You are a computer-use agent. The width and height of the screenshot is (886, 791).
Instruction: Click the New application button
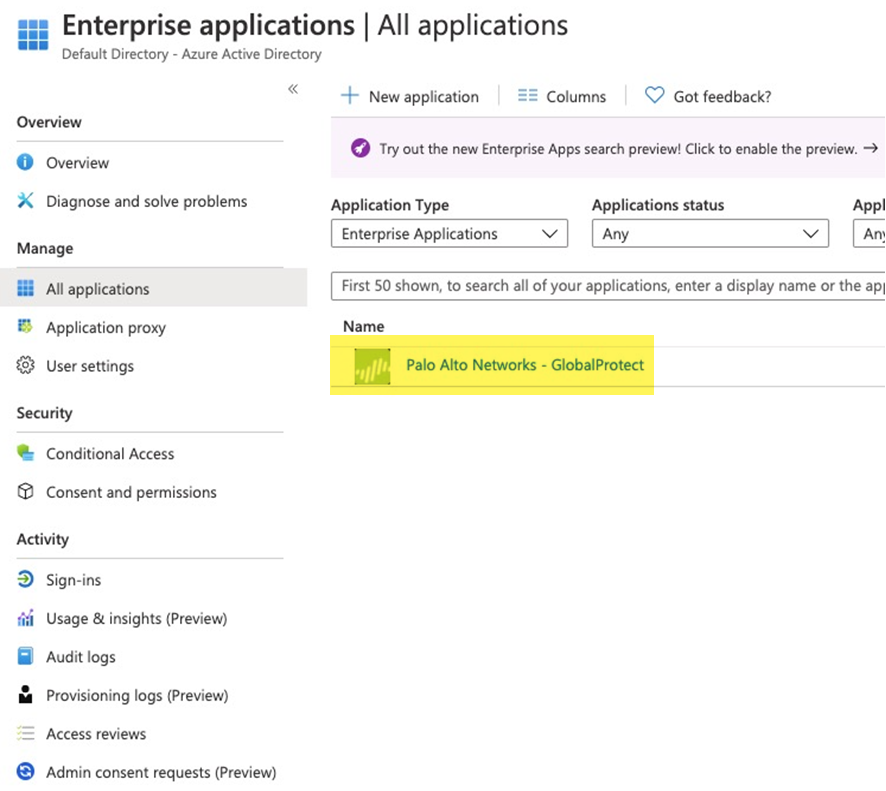point(410,97)
